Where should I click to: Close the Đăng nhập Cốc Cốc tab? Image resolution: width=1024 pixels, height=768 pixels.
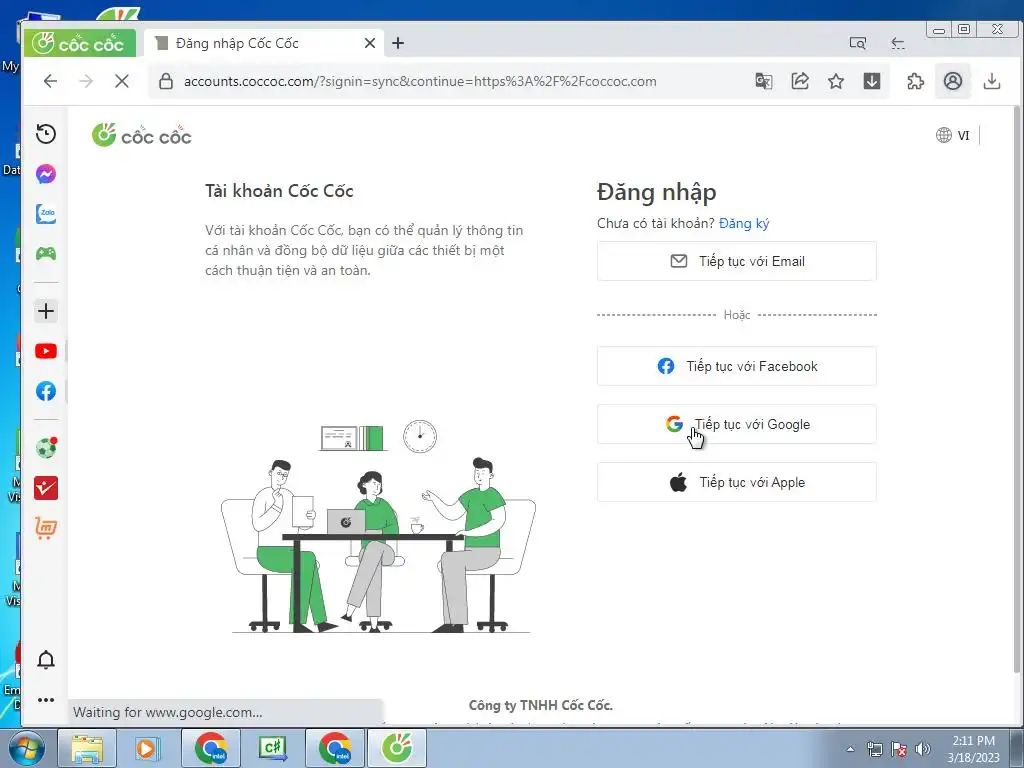(370, 43)
